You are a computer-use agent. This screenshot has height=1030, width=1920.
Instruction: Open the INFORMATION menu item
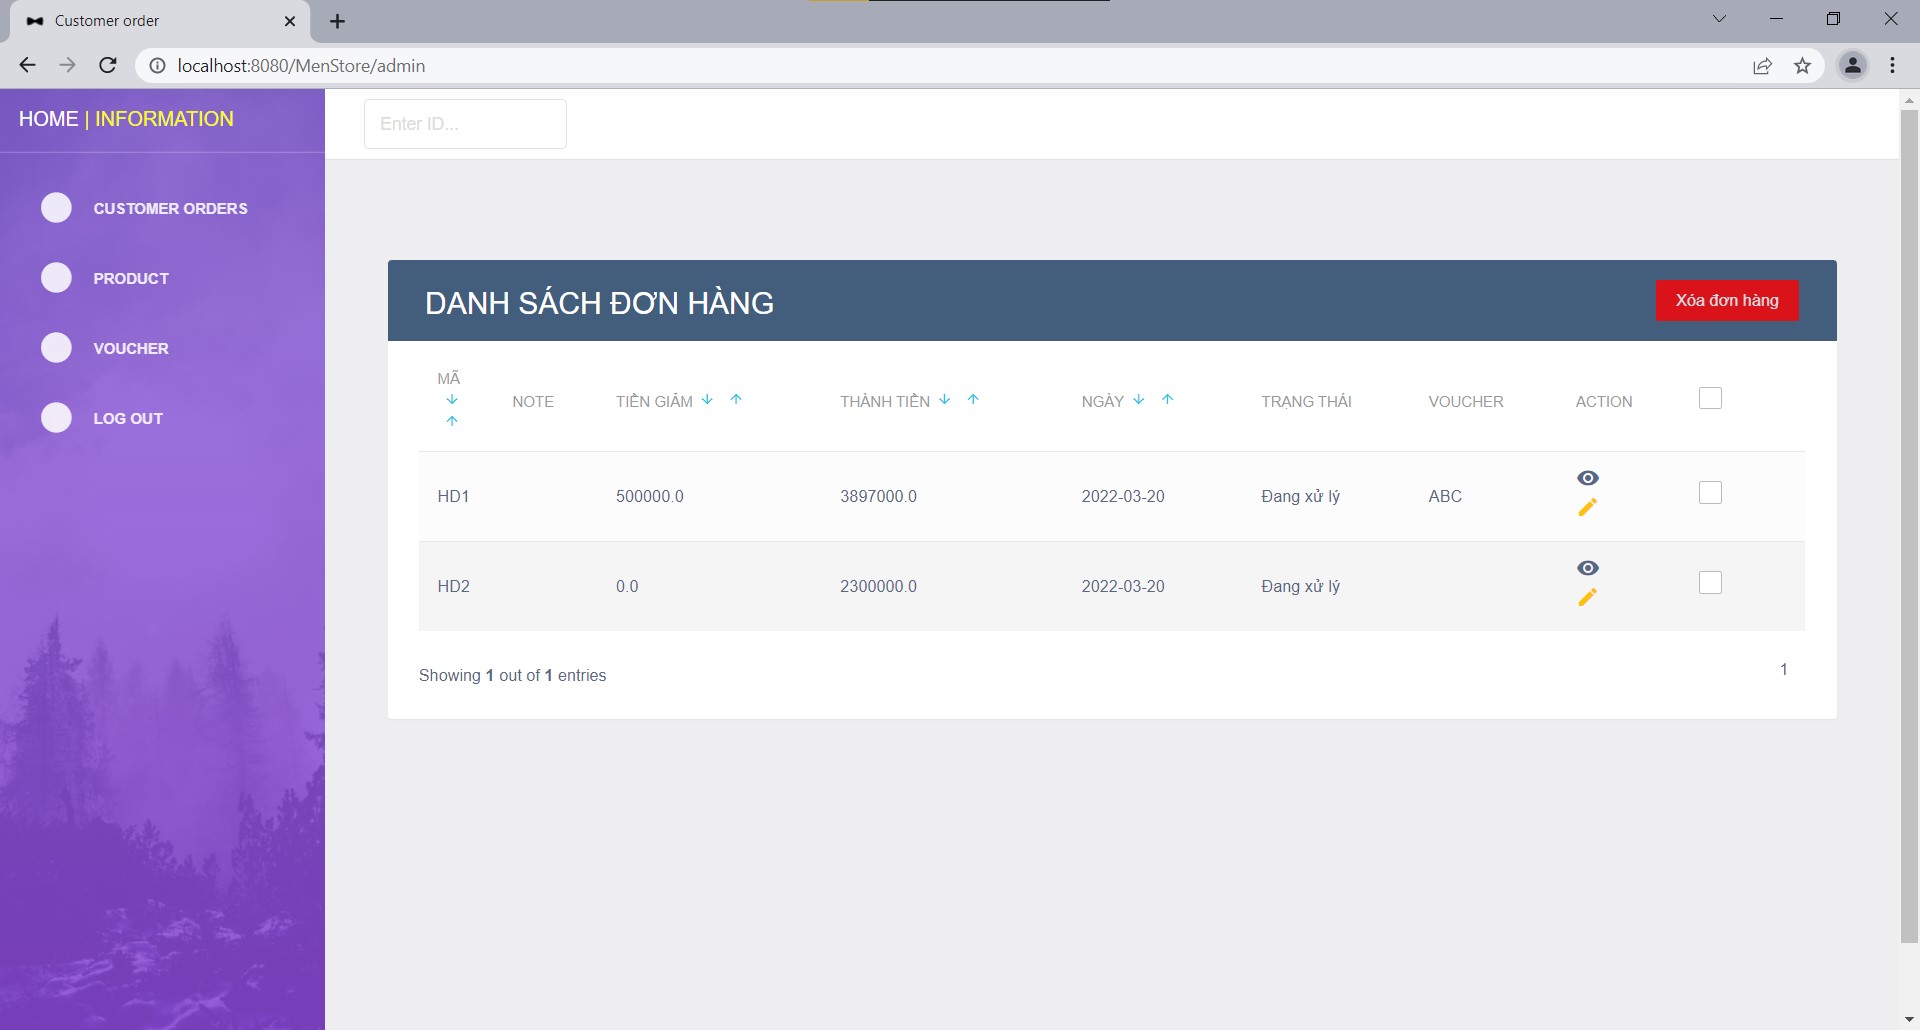163,118
